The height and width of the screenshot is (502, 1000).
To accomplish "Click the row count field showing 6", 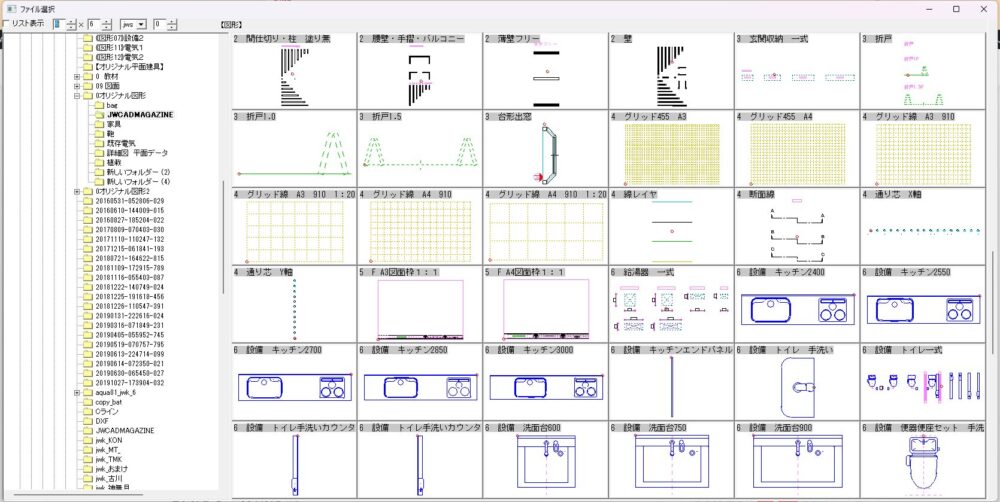I will point(94,21).
